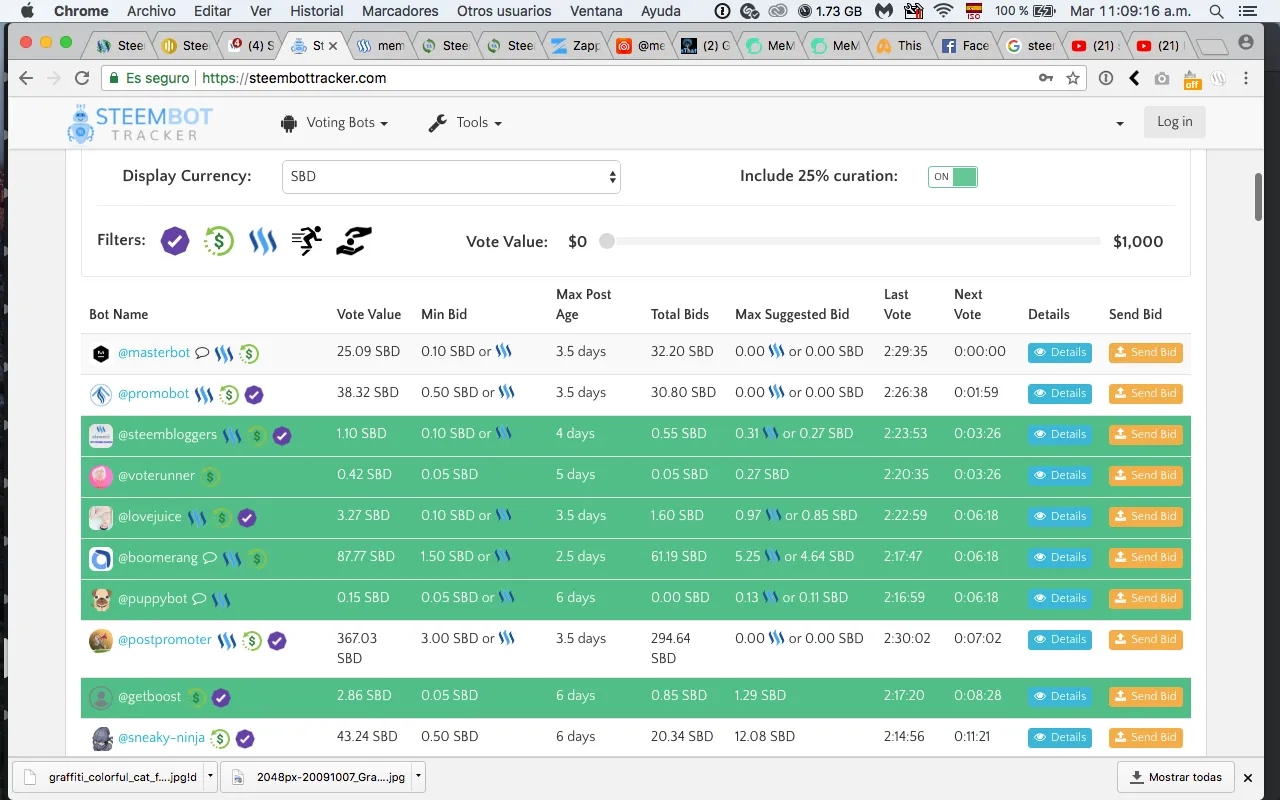Open downloaded graffiti_colorful_cat file
Image resolution: width=1280 pixels, height=800 pixels.
[x=109, y=776]
